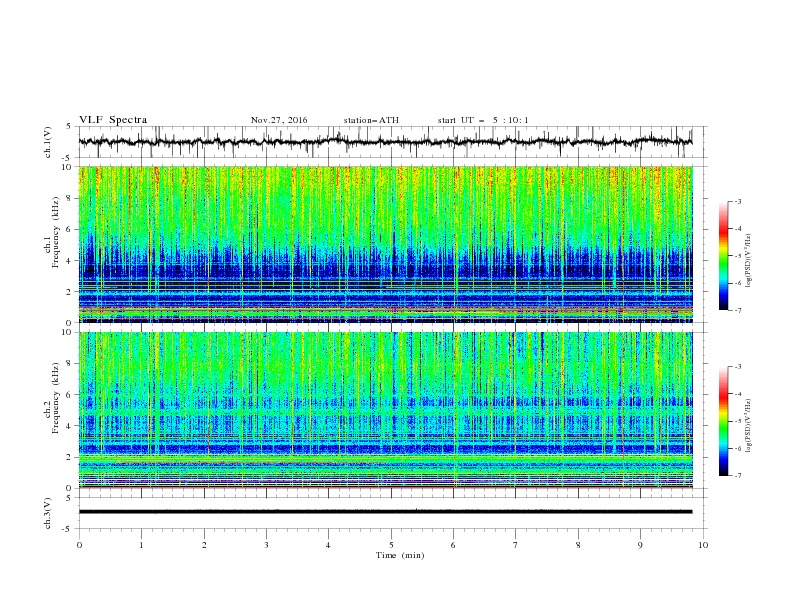This screenshot has height=612, width=792.
Task: Click the time axis tick label "10"
Action: point(703,545)
